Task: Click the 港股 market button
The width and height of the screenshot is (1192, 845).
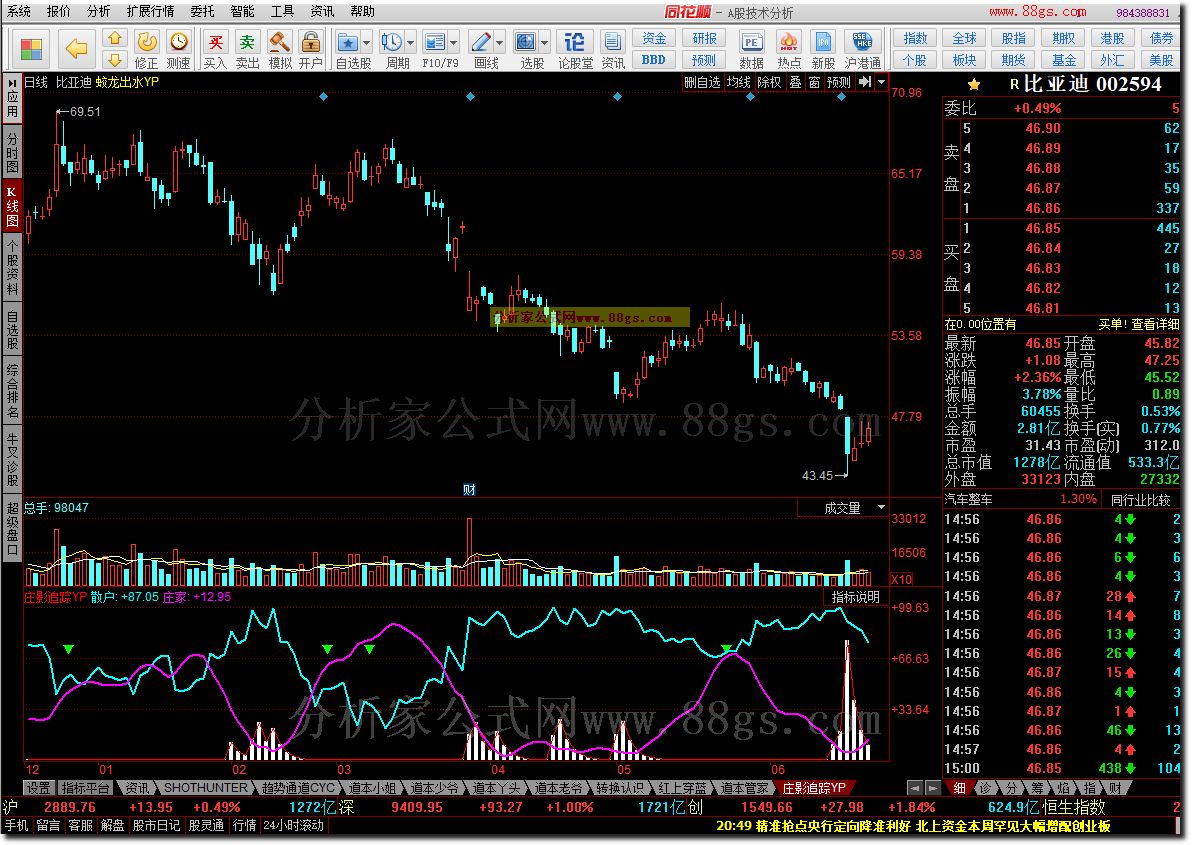Action: pyautogui.click(x=1112, y=38)
